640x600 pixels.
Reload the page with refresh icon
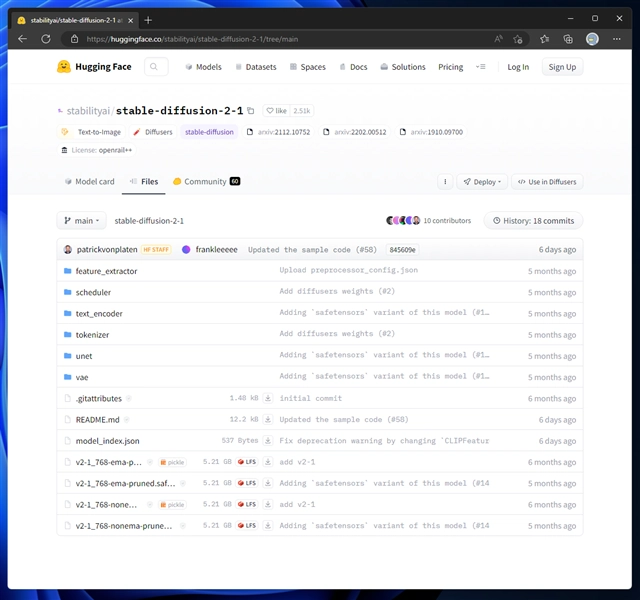[x=46, y=39]
